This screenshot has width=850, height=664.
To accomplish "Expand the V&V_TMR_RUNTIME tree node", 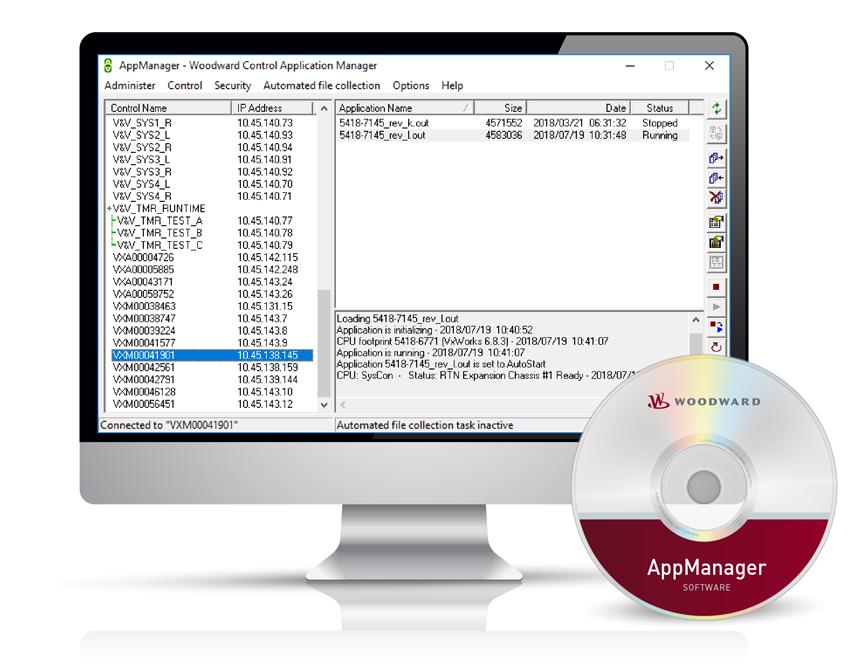I will pyautogui.click(x=109, y=209).
